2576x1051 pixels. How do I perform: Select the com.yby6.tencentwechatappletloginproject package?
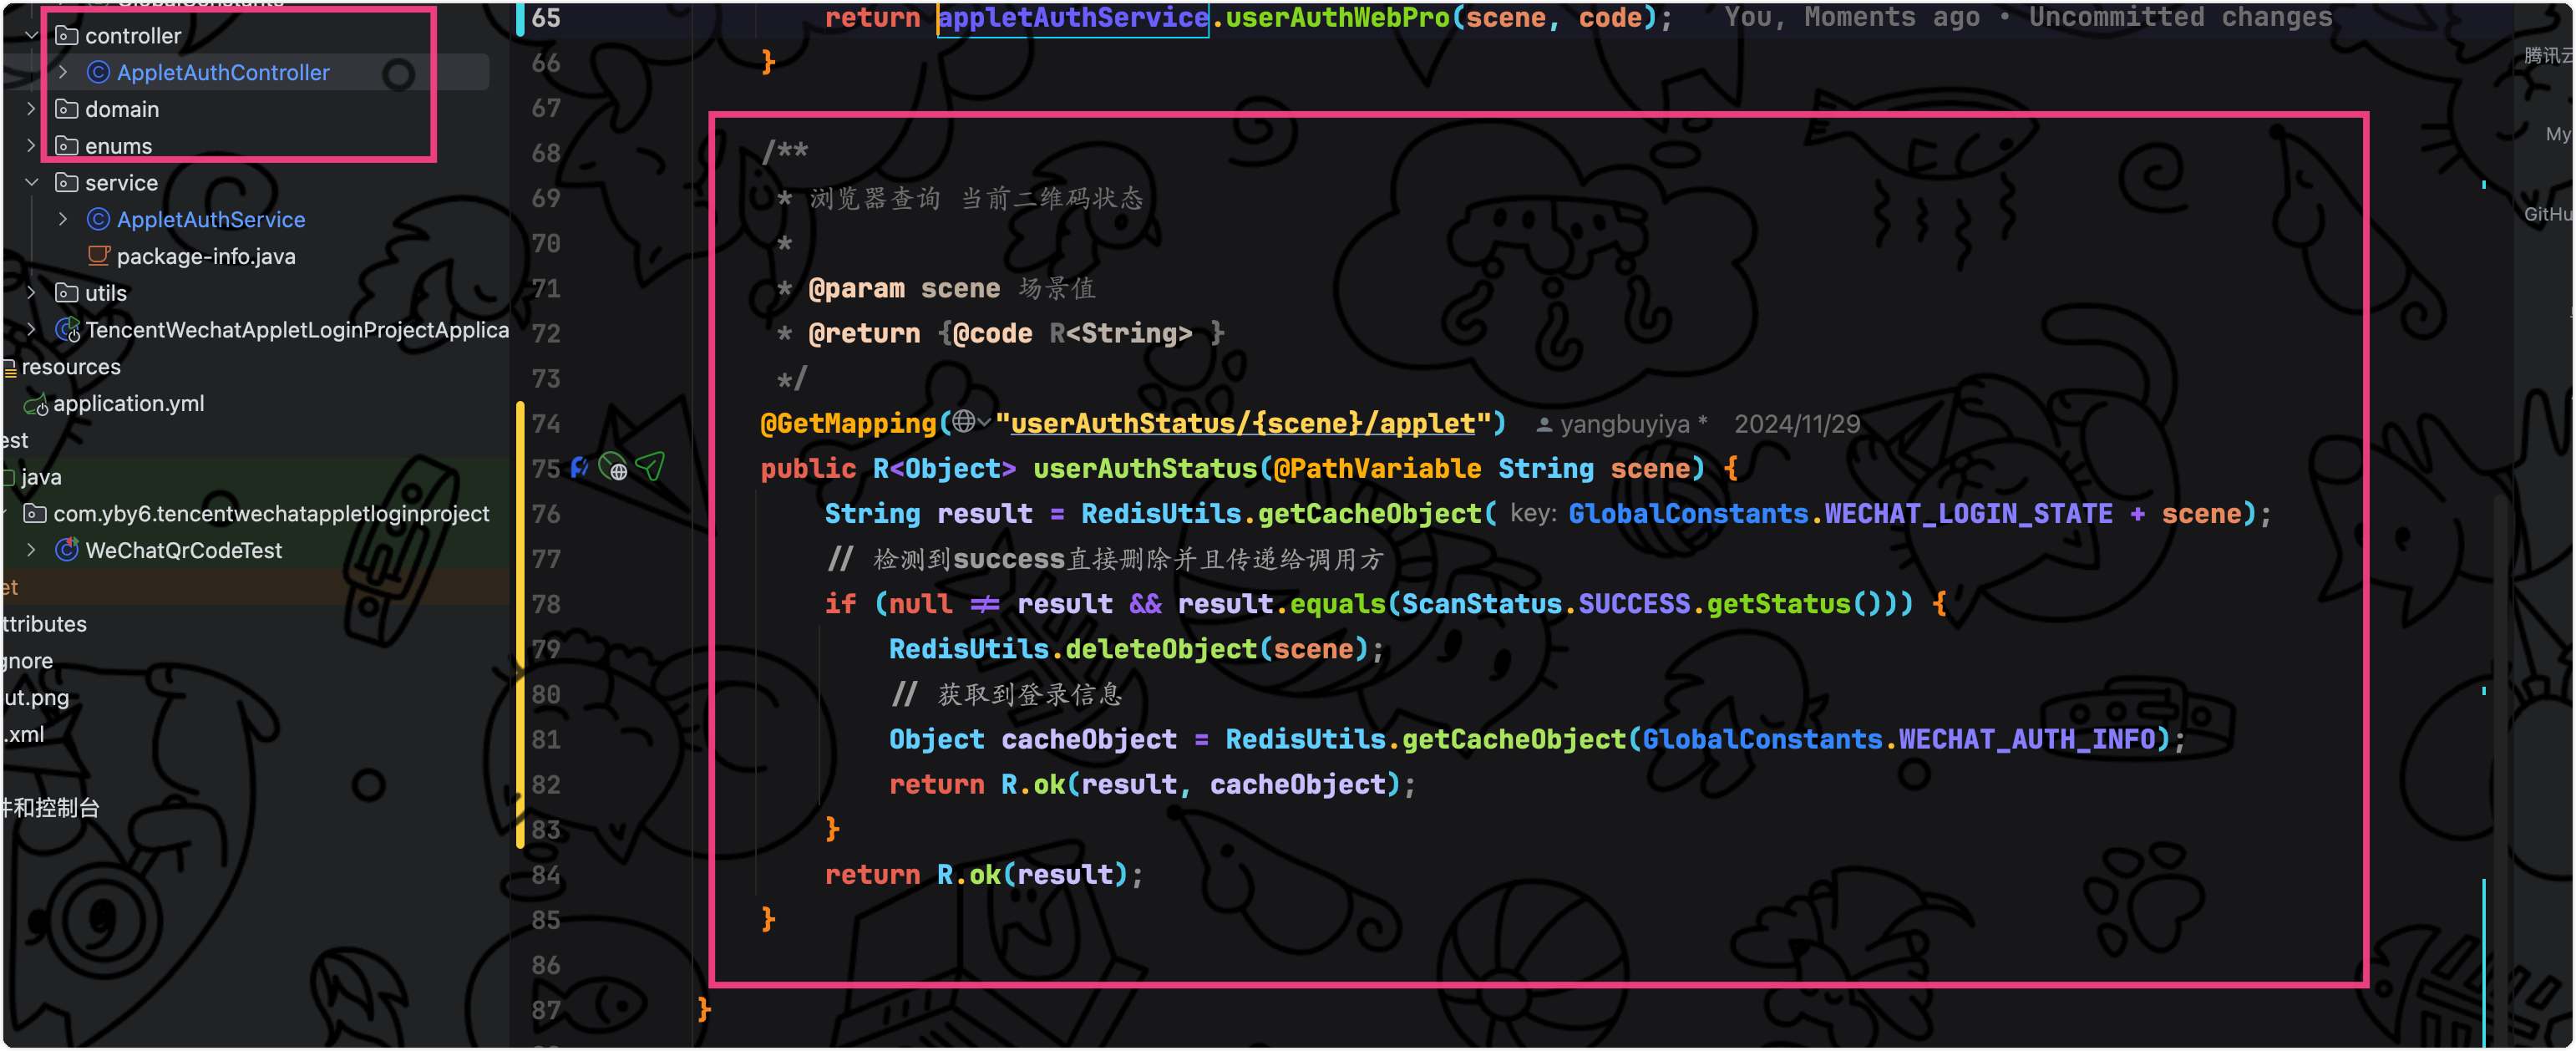[271, 514]
